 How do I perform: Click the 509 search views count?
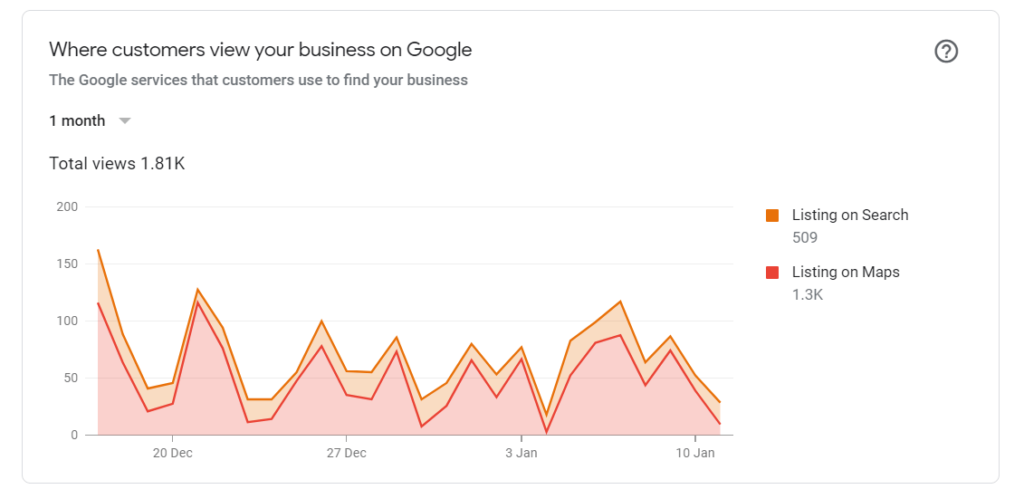805,238
